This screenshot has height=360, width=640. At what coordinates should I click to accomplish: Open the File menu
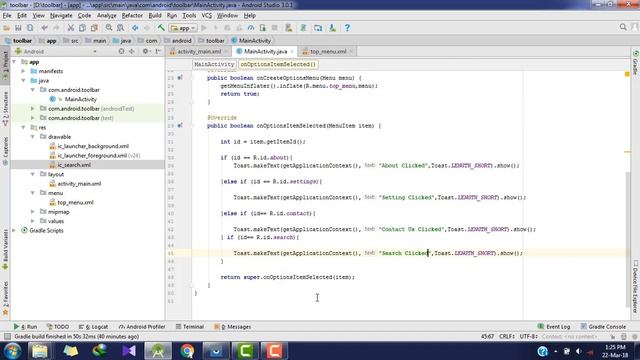coord(7,16)
